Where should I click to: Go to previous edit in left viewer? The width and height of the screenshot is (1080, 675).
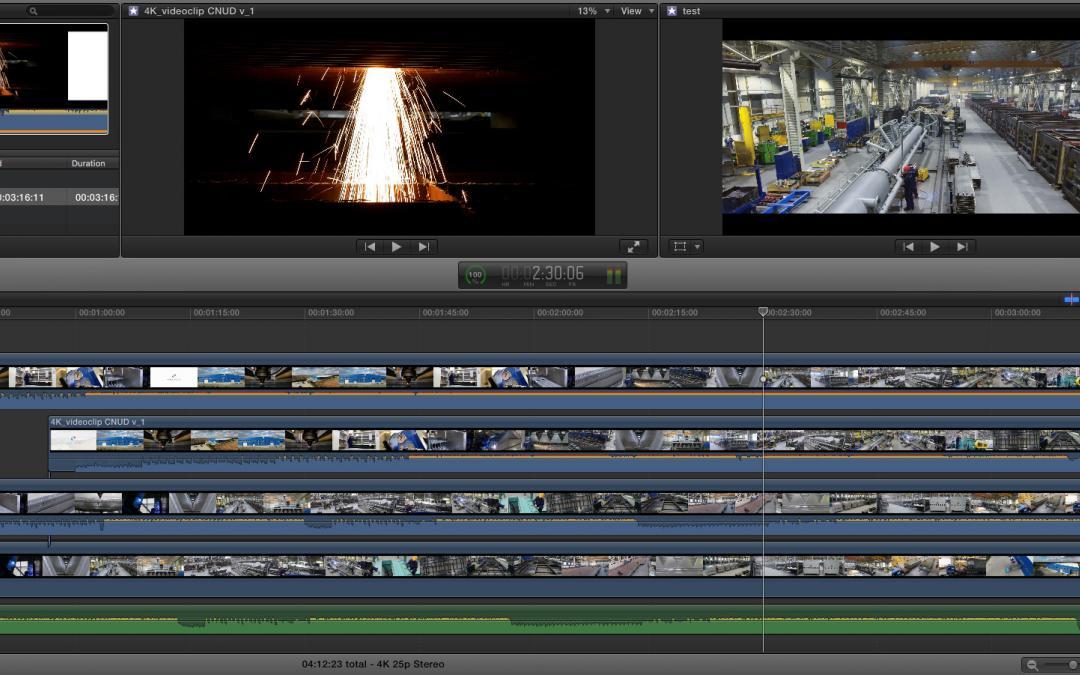pos(370,247)
